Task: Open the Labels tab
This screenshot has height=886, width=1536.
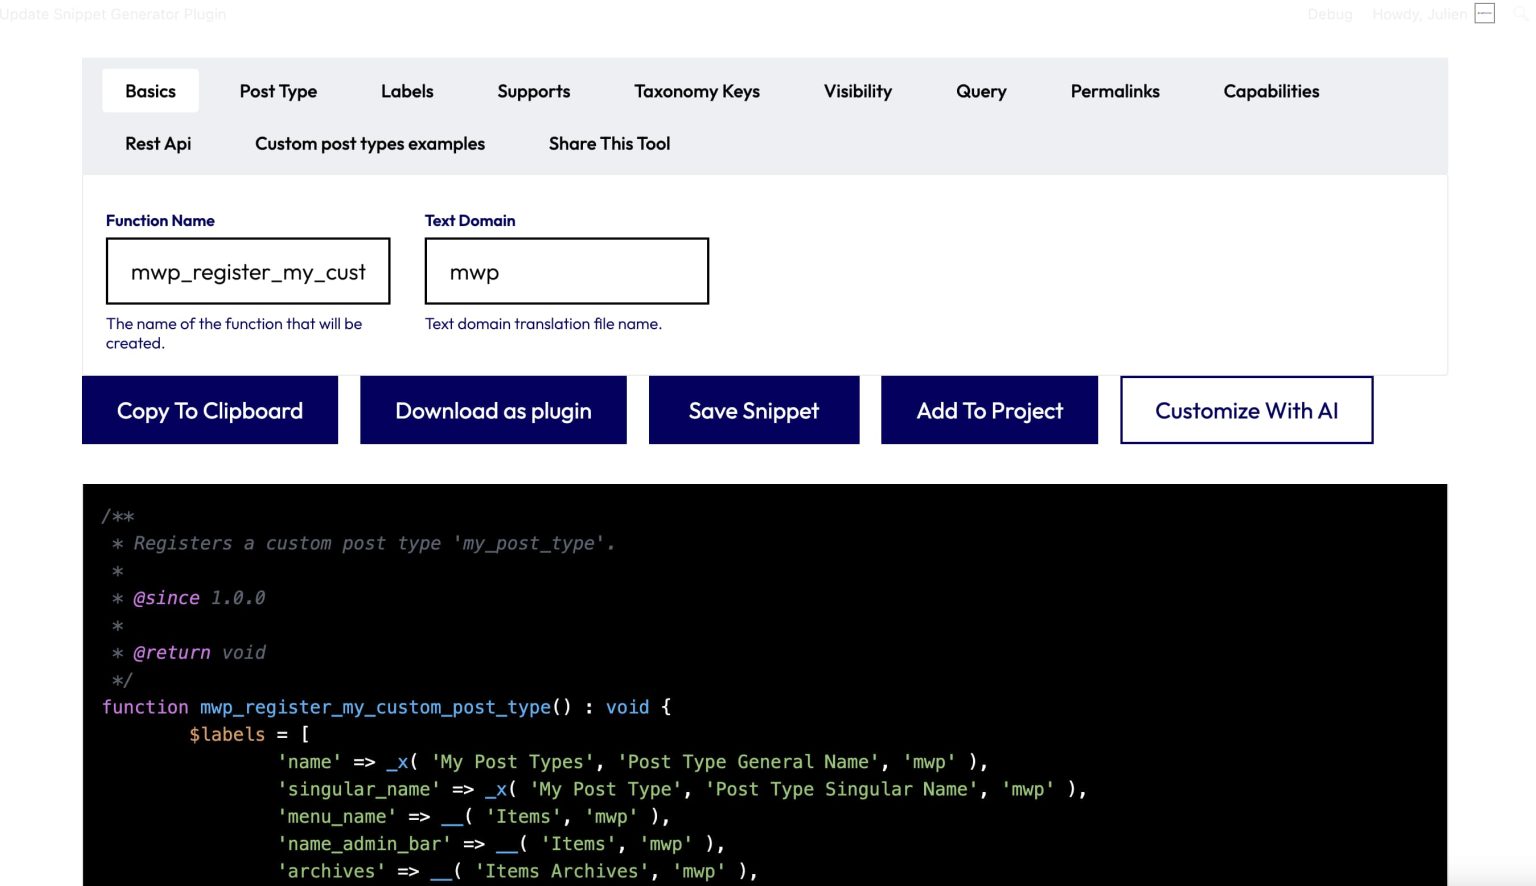Action: pos(407,91)
